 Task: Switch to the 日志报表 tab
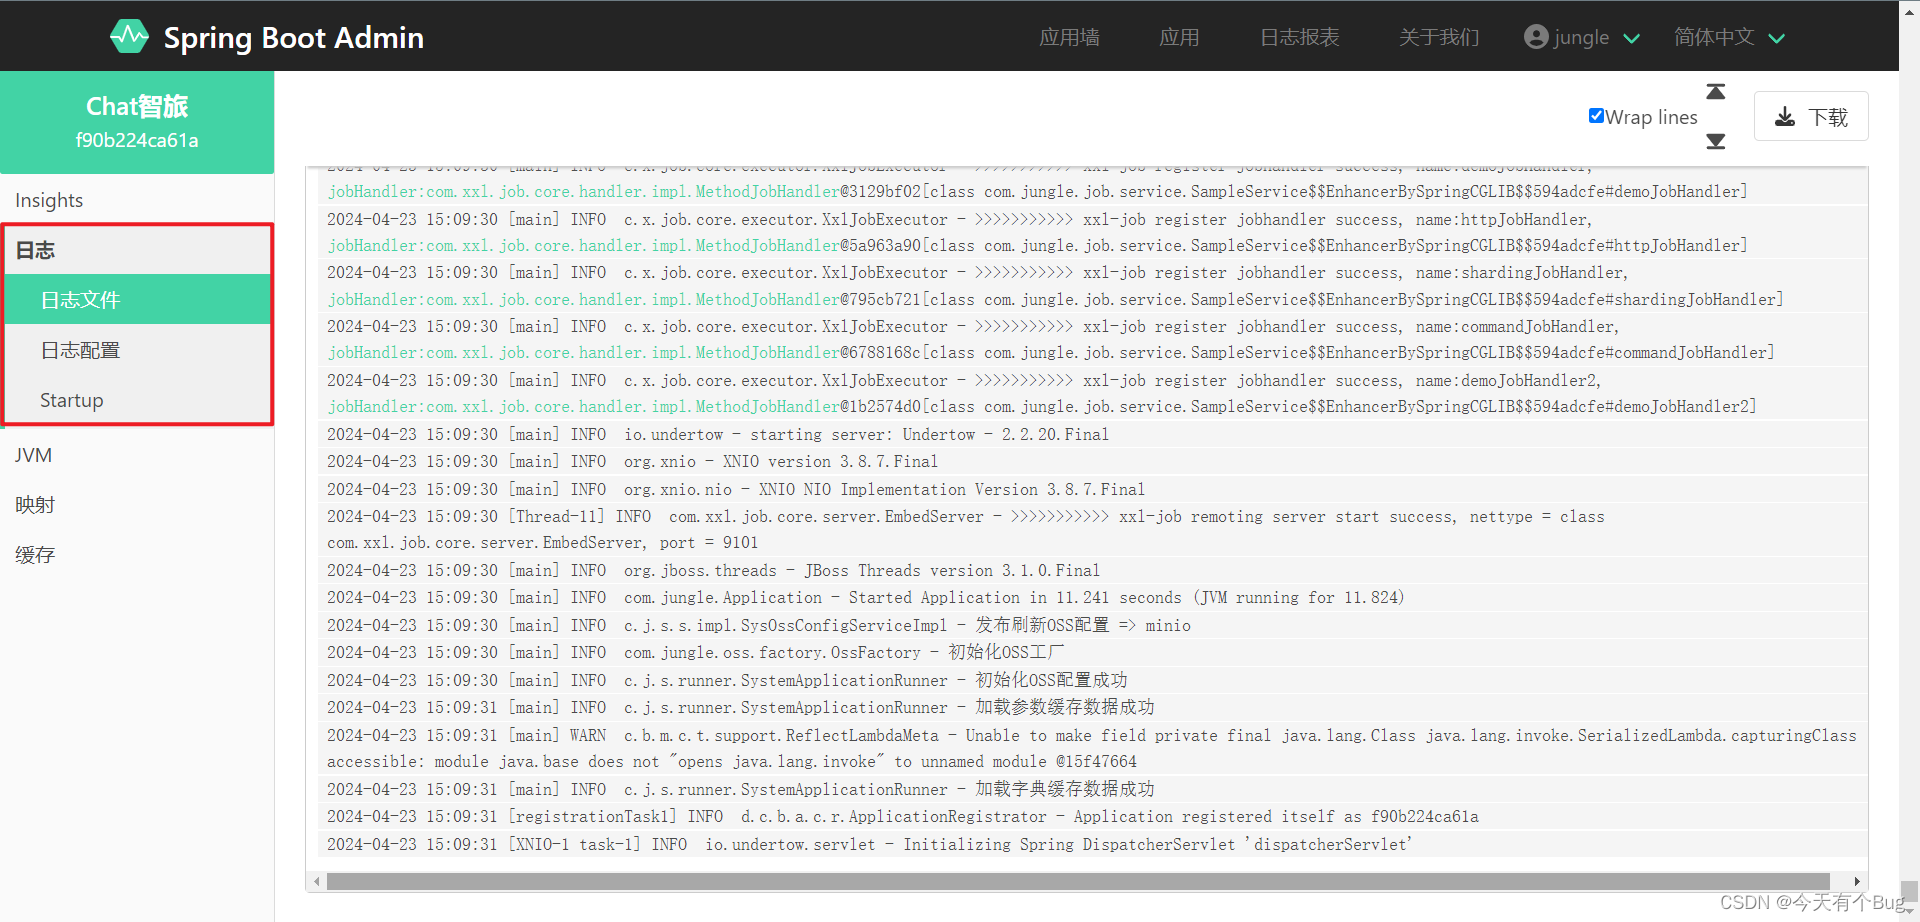1298,37
